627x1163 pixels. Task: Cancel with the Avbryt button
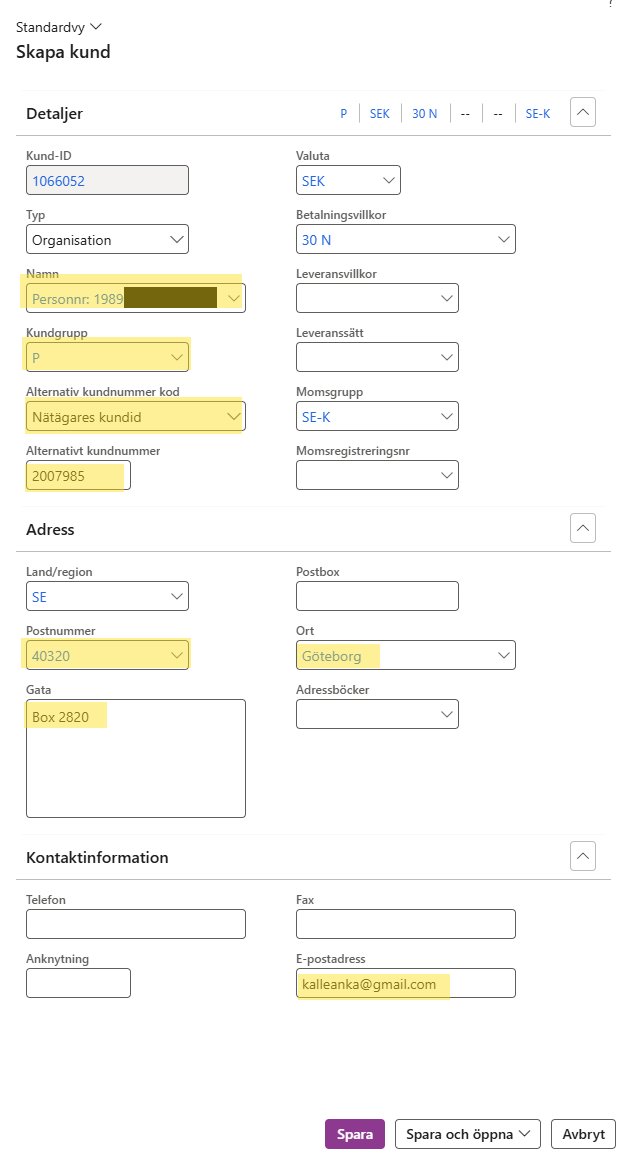click(583, 1134)
